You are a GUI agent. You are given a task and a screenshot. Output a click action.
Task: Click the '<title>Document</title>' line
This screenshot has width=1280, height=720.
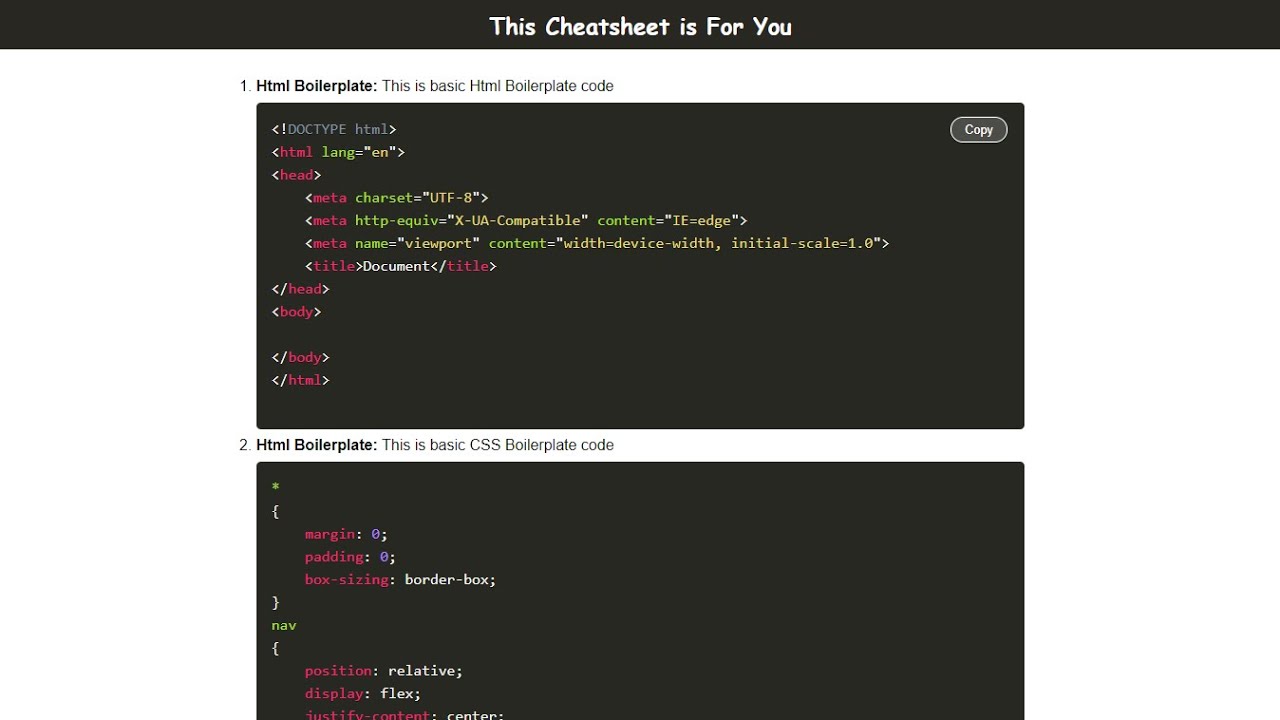click(x=401, y=266)
